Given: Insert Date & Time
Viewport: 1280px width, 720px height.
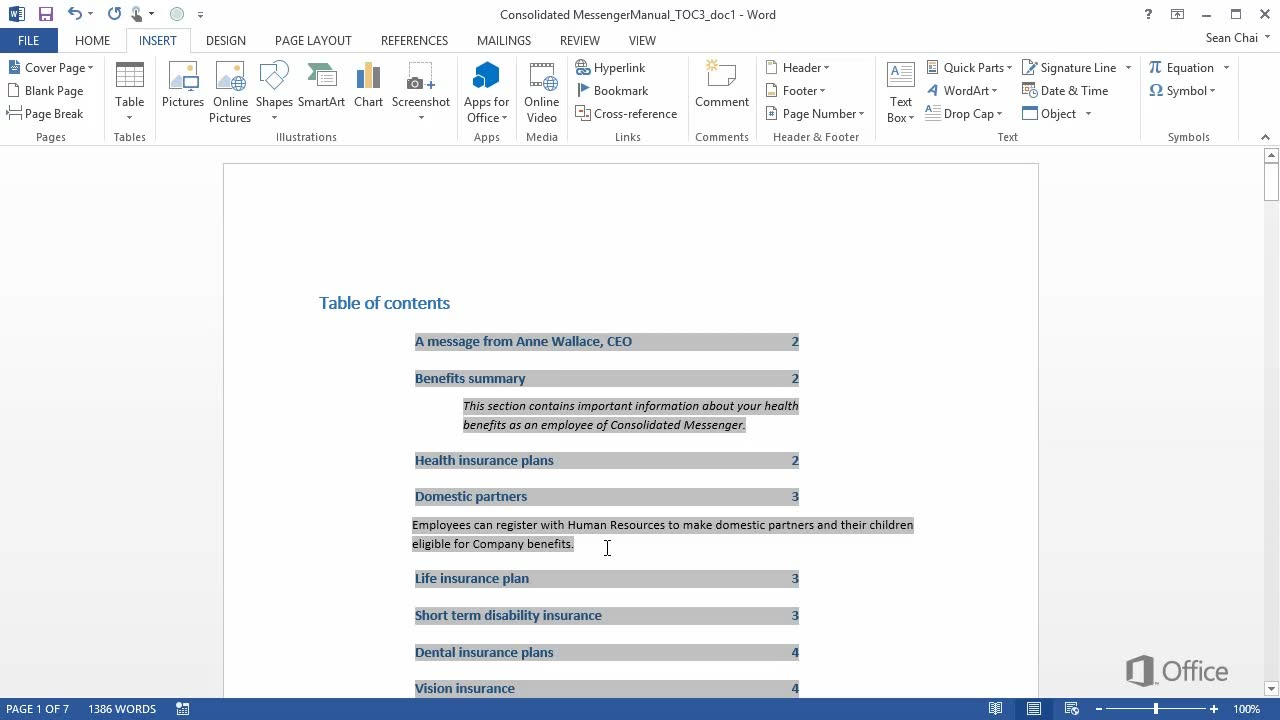Looking at the screenshot, I should (1066, 90).
